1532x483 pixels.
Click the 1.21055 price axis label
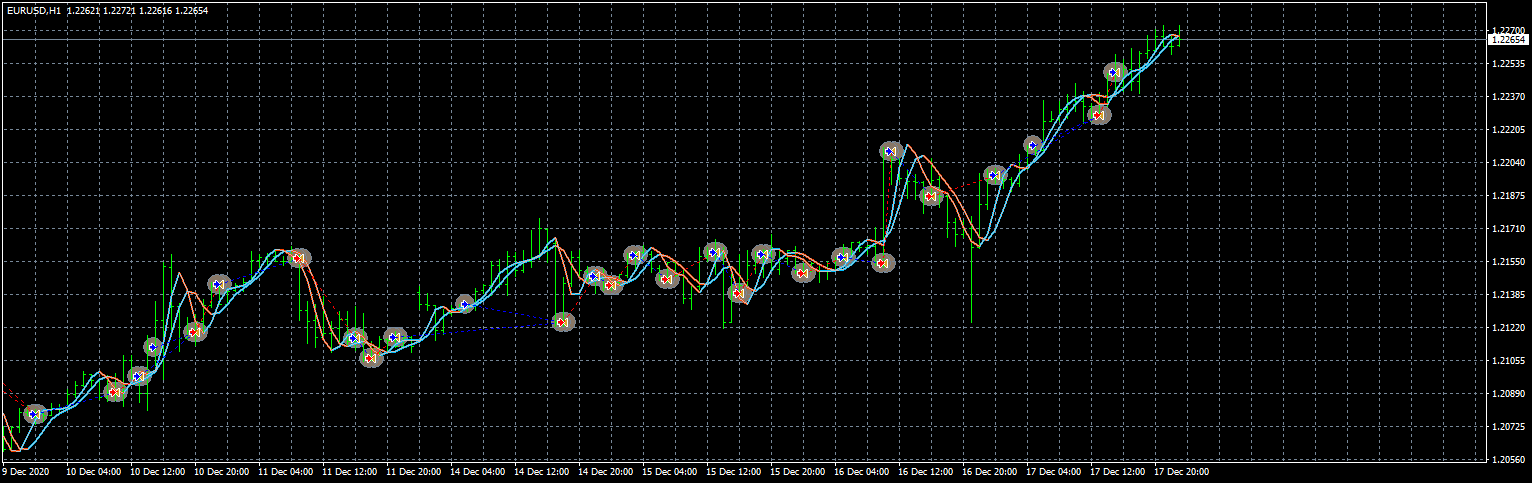pyautogui.click(x=1507, y=361)
